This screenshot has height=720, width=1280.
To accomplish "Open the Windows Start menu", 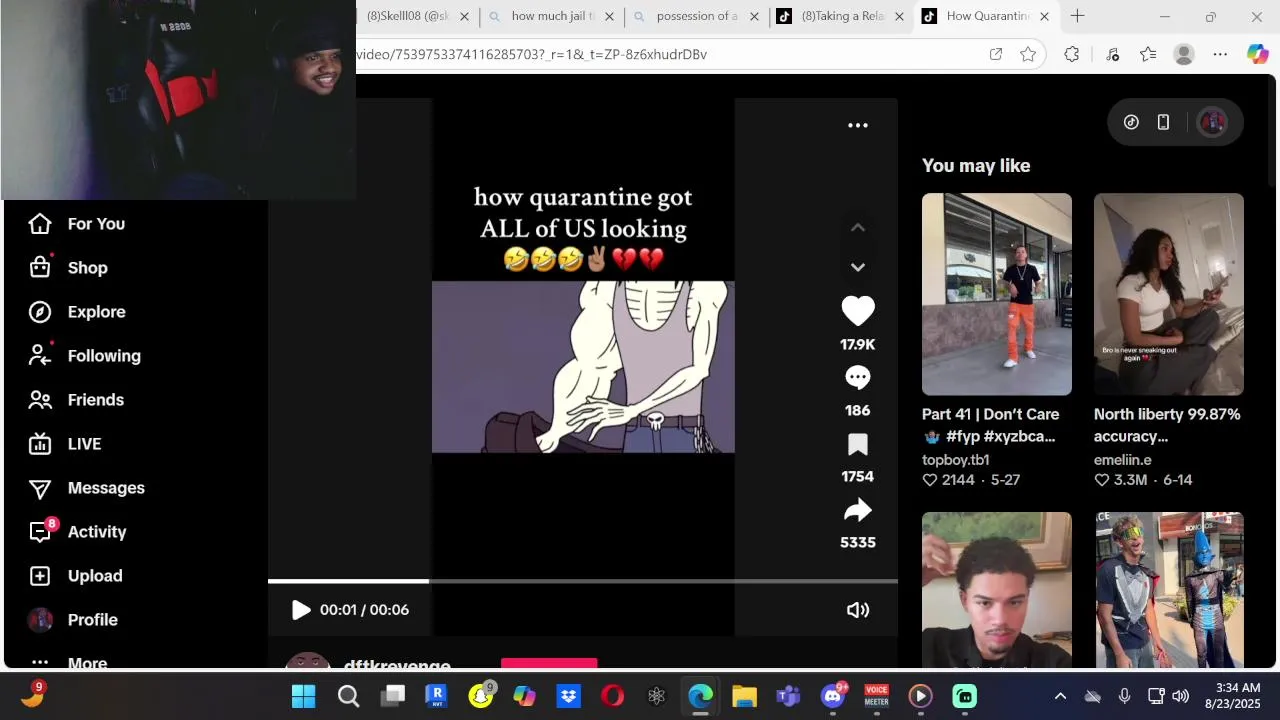I will coord(304,696).
